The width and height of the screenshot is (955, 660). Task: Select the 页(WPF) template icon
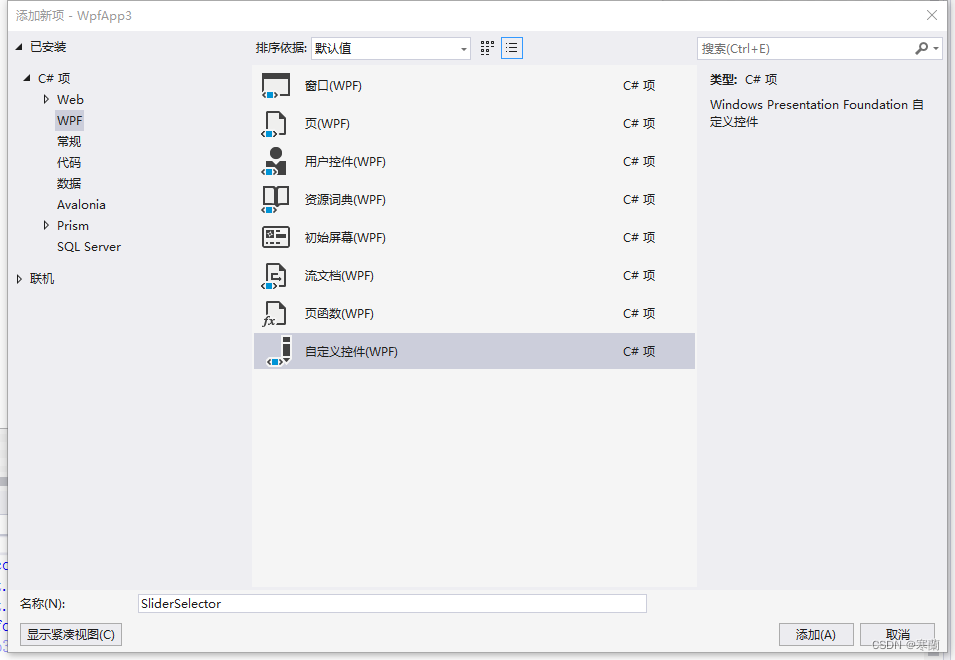(x=274, y=123)
